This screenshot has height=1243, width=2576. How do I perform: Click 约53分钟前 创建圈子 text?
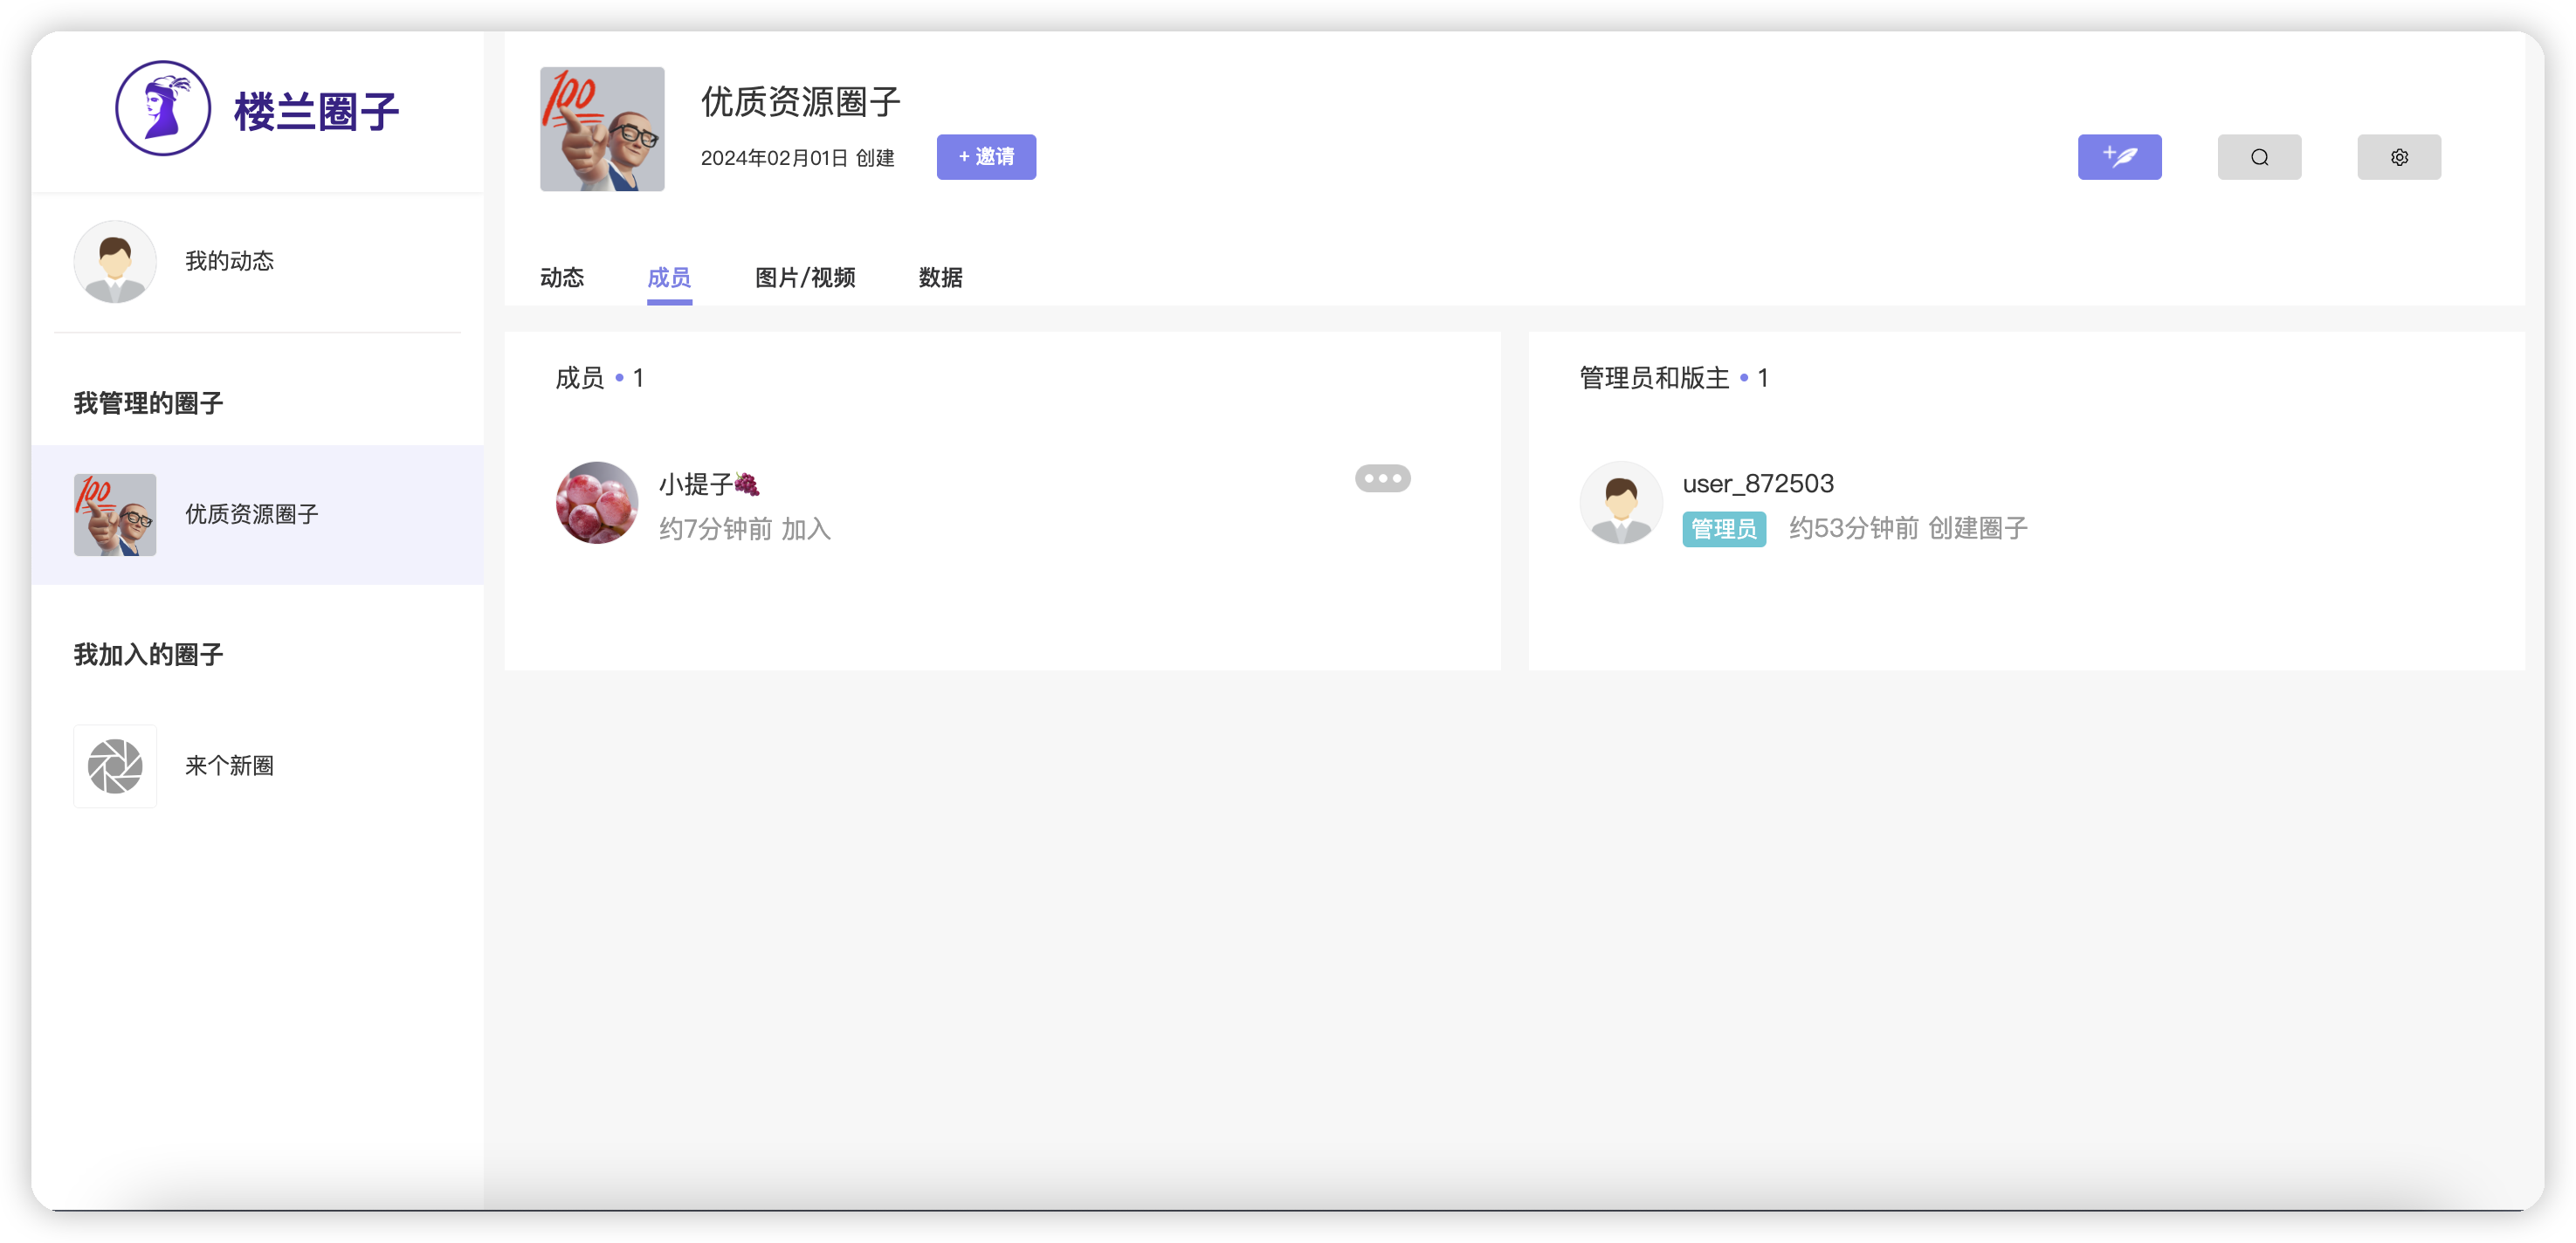pos(1908,528)
